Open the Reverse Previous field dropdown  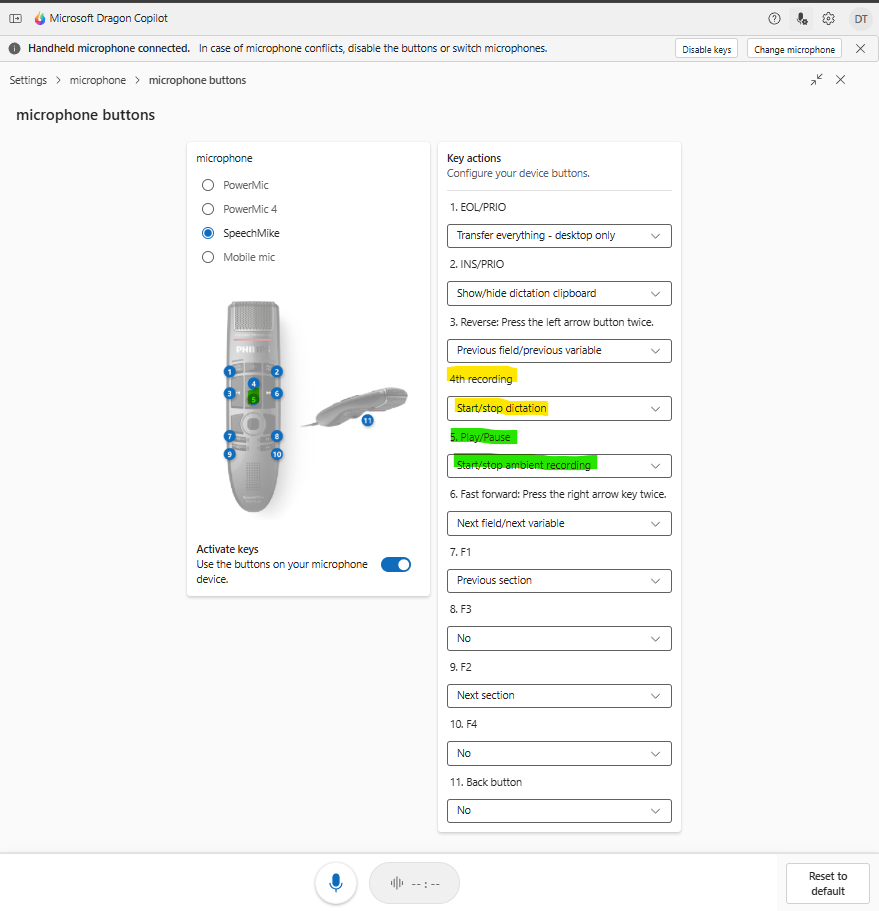(559, 351)
